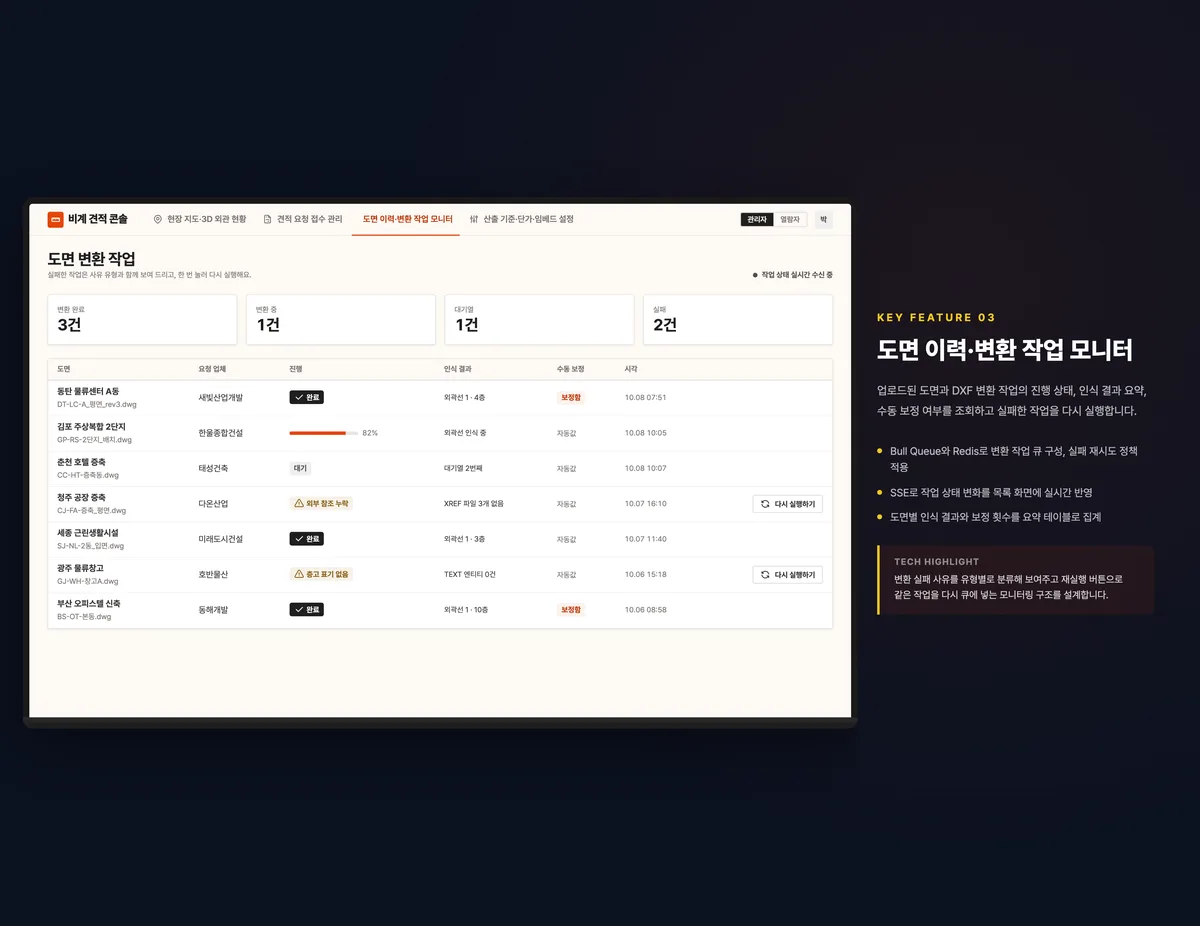
Task: Click the 대기열 2번째 result
Action: click(465, 468)
